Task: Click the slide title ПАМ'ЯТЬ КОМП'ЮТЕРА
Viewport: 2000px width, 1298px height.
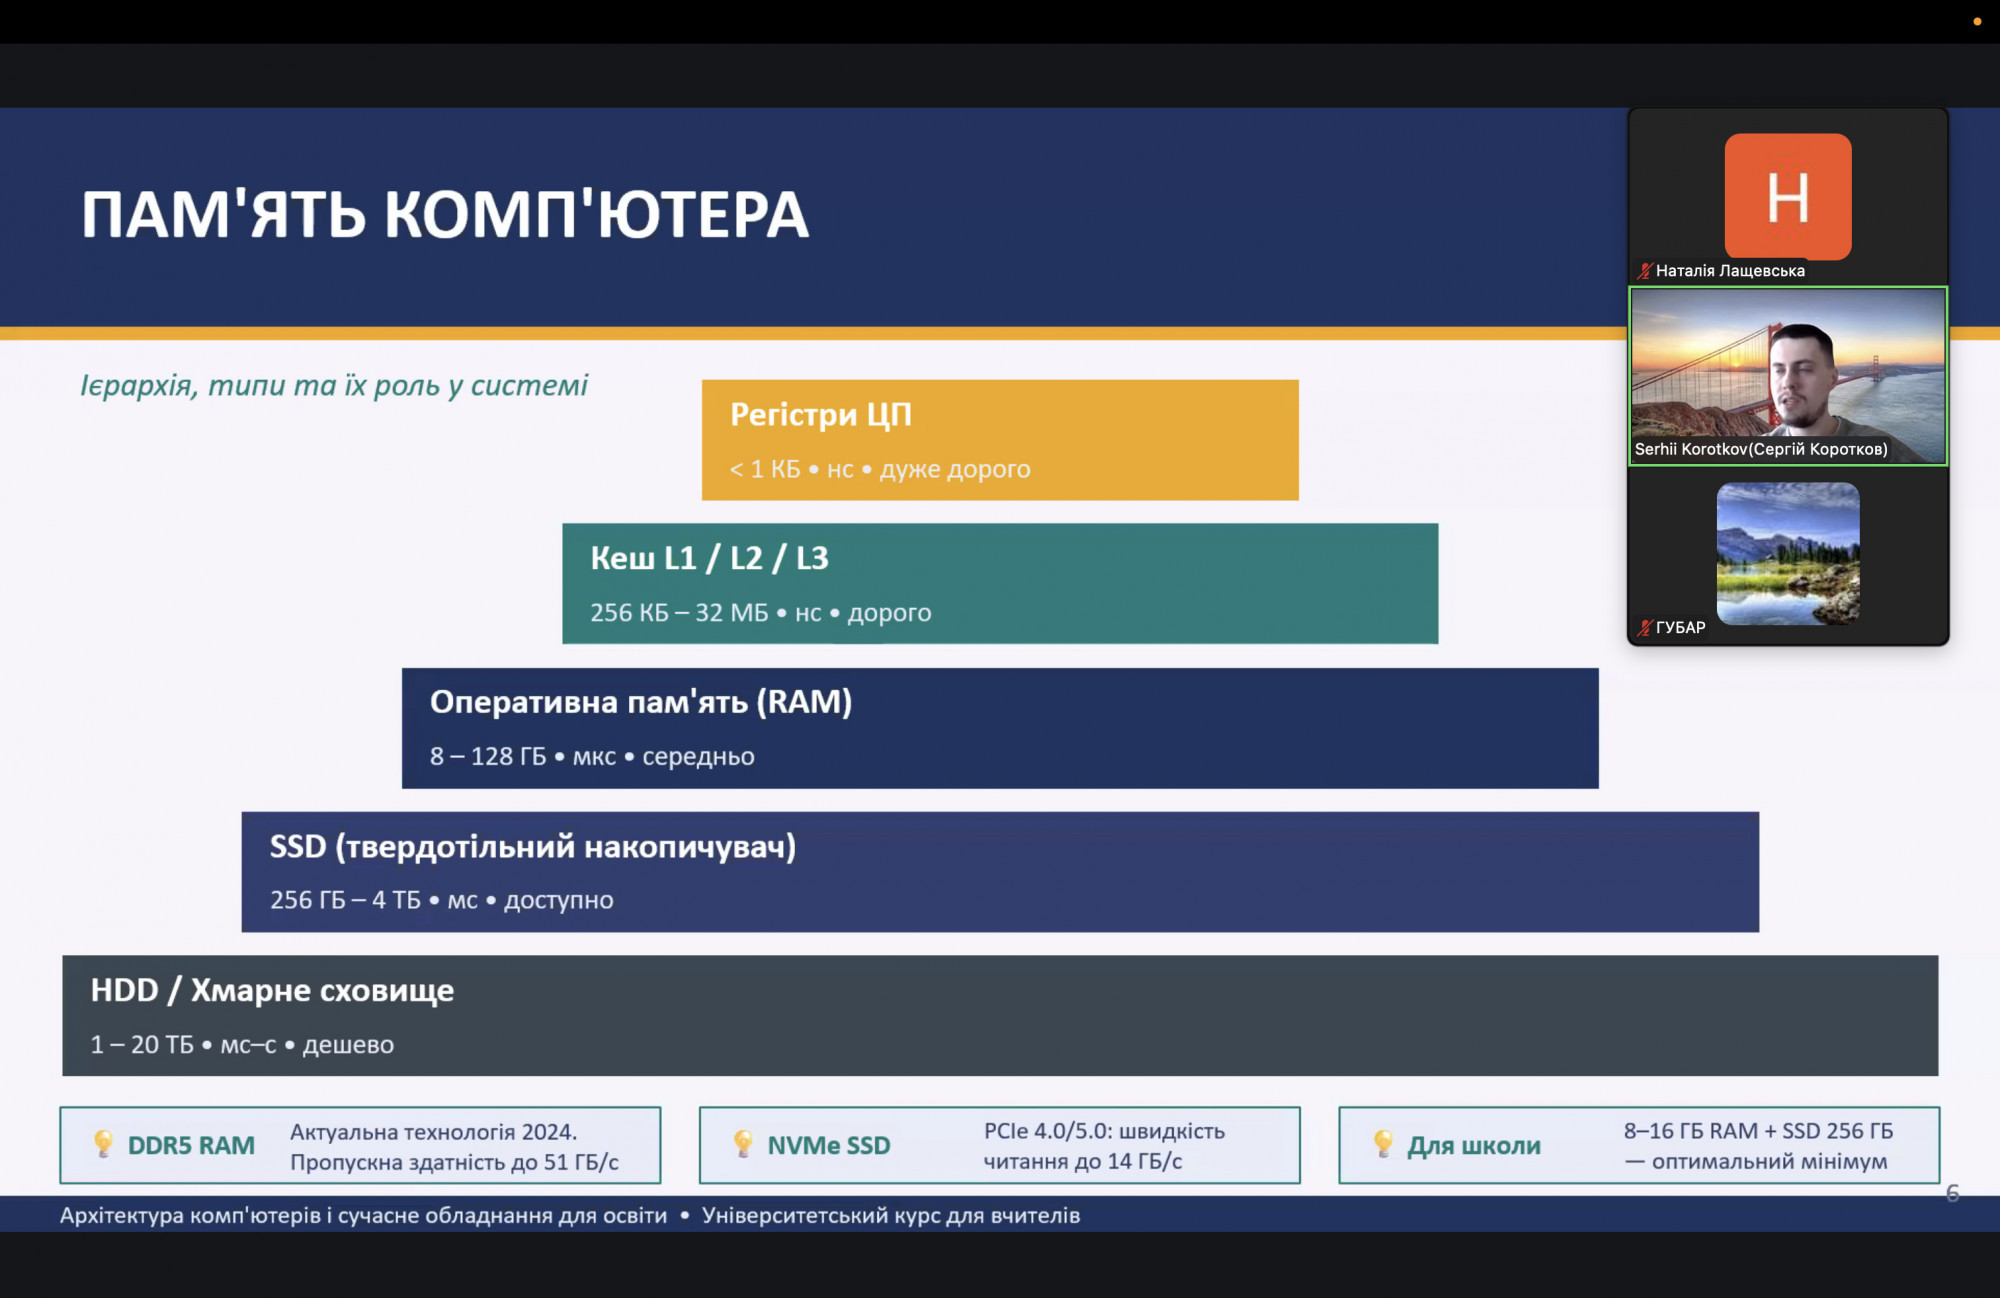Action: 445,215
